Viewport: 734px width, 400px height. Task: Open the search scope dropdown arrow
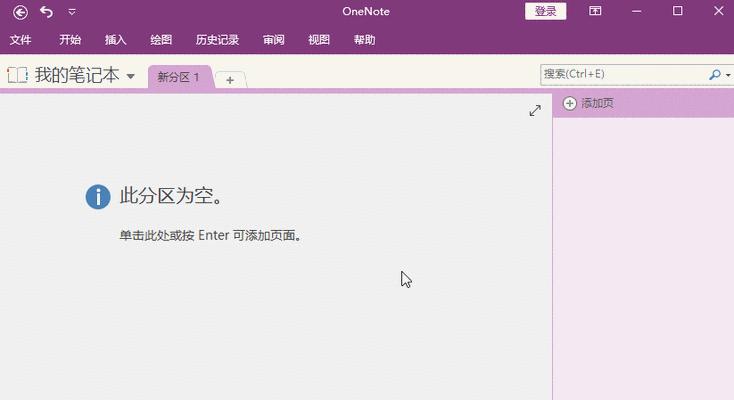click(728, 75)
